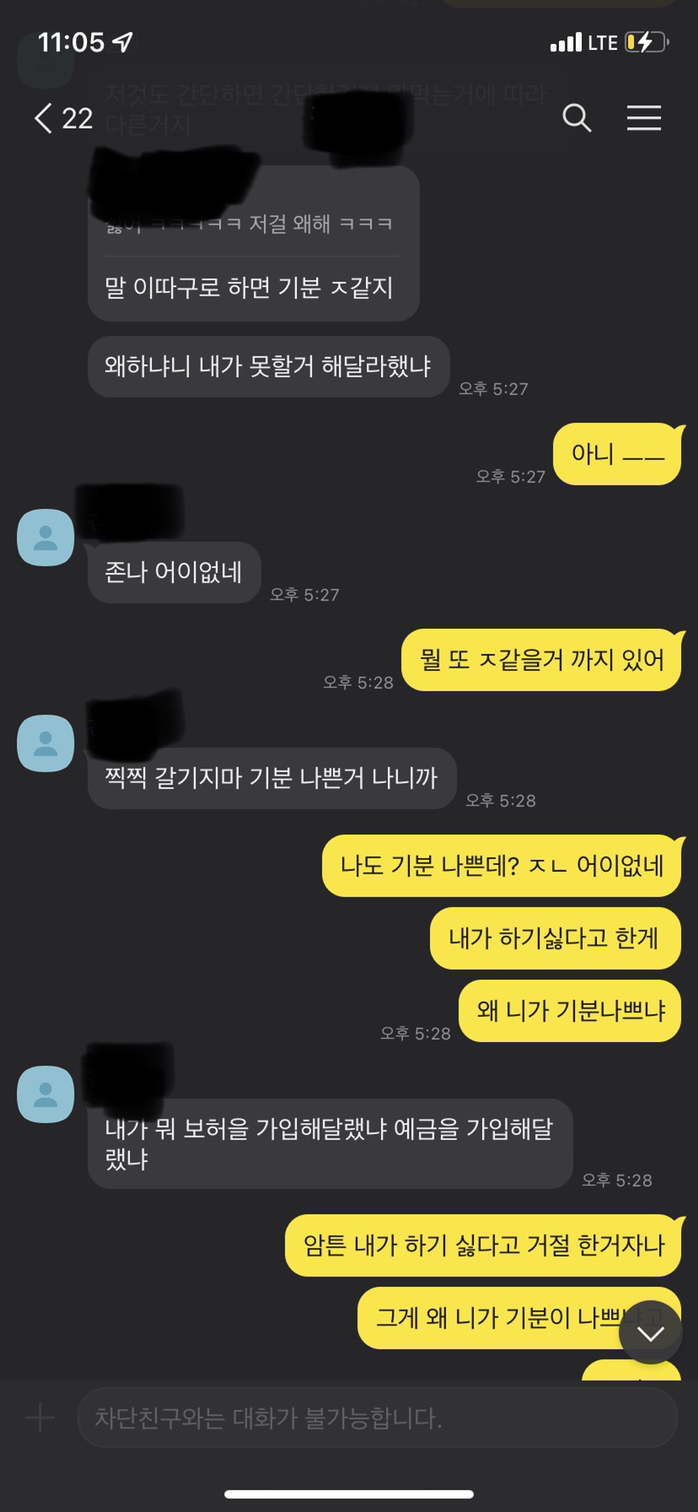698x1512 pixels.
Task: Tap the plus attachment icon
Action: [x=40, y=1417]
